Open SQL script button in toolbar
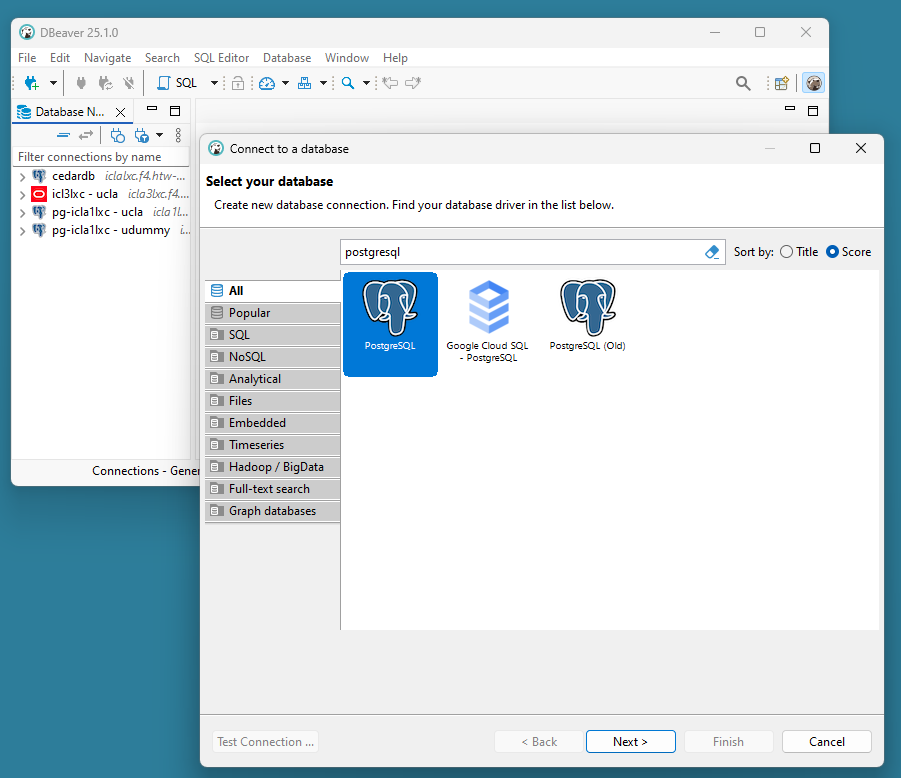901x778 pixels. [x=178, y=83]
